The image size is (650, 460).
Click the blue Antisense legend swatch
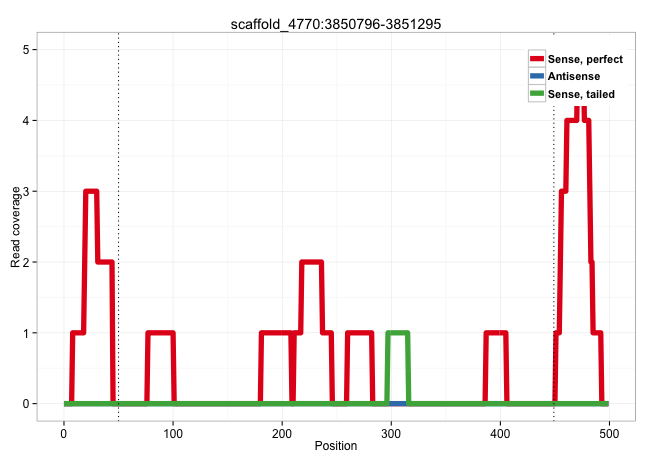point(537,76)
